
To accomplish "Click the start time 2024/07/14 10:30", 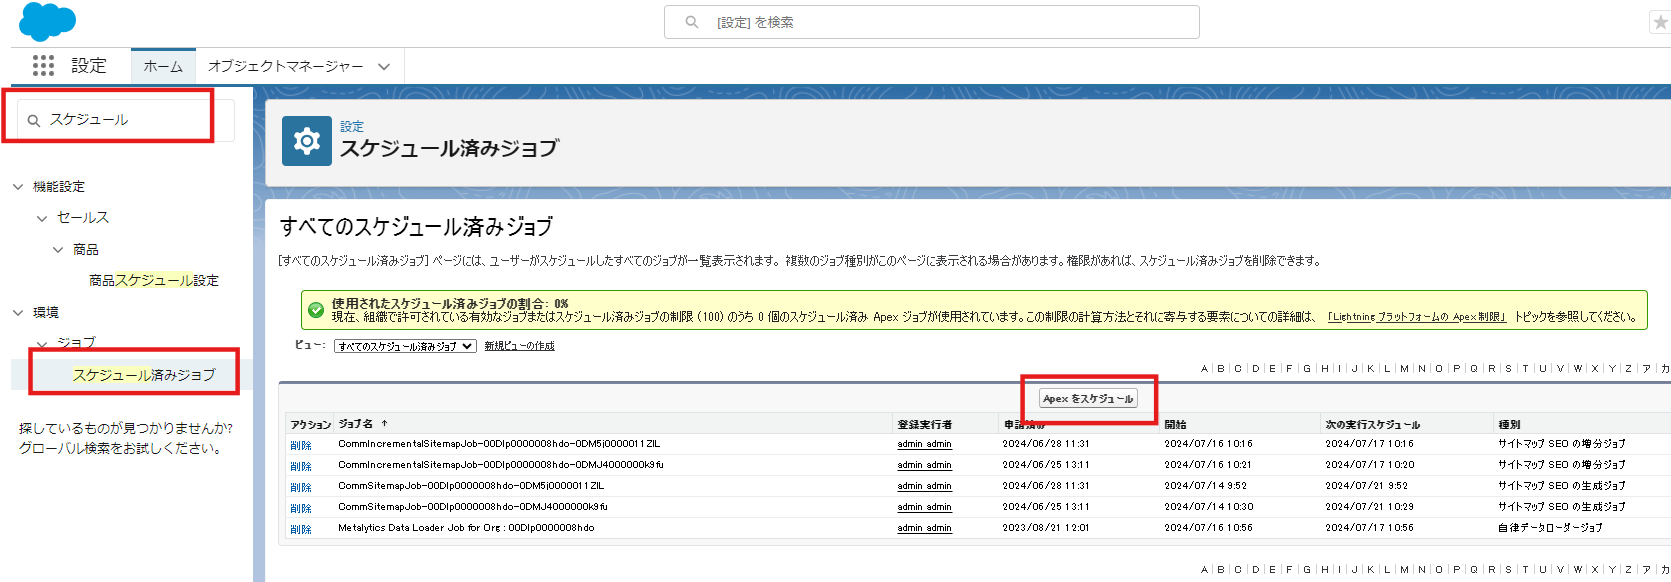I will coord(1208,507).
